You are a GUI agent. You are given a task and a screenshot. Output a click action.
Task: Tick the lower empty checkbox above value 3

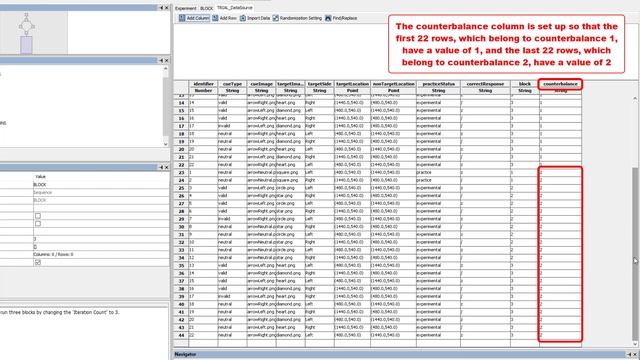38,224
